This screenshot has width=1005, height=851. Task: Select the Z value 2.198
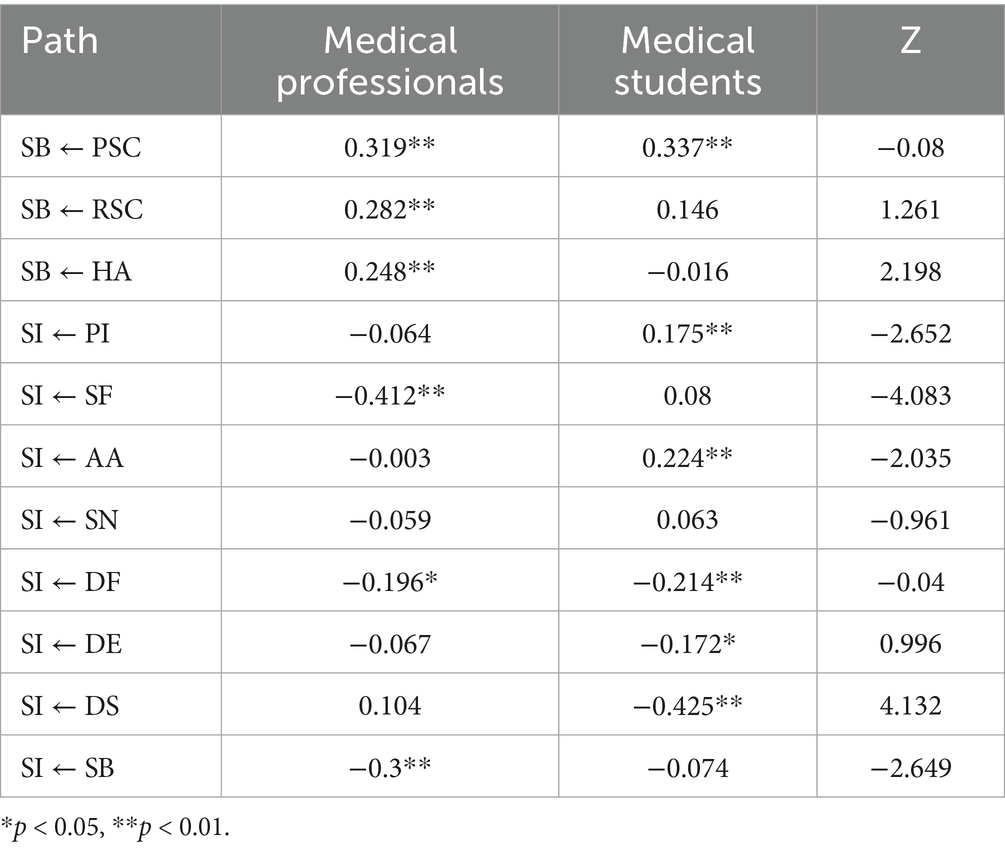(910, 270)
